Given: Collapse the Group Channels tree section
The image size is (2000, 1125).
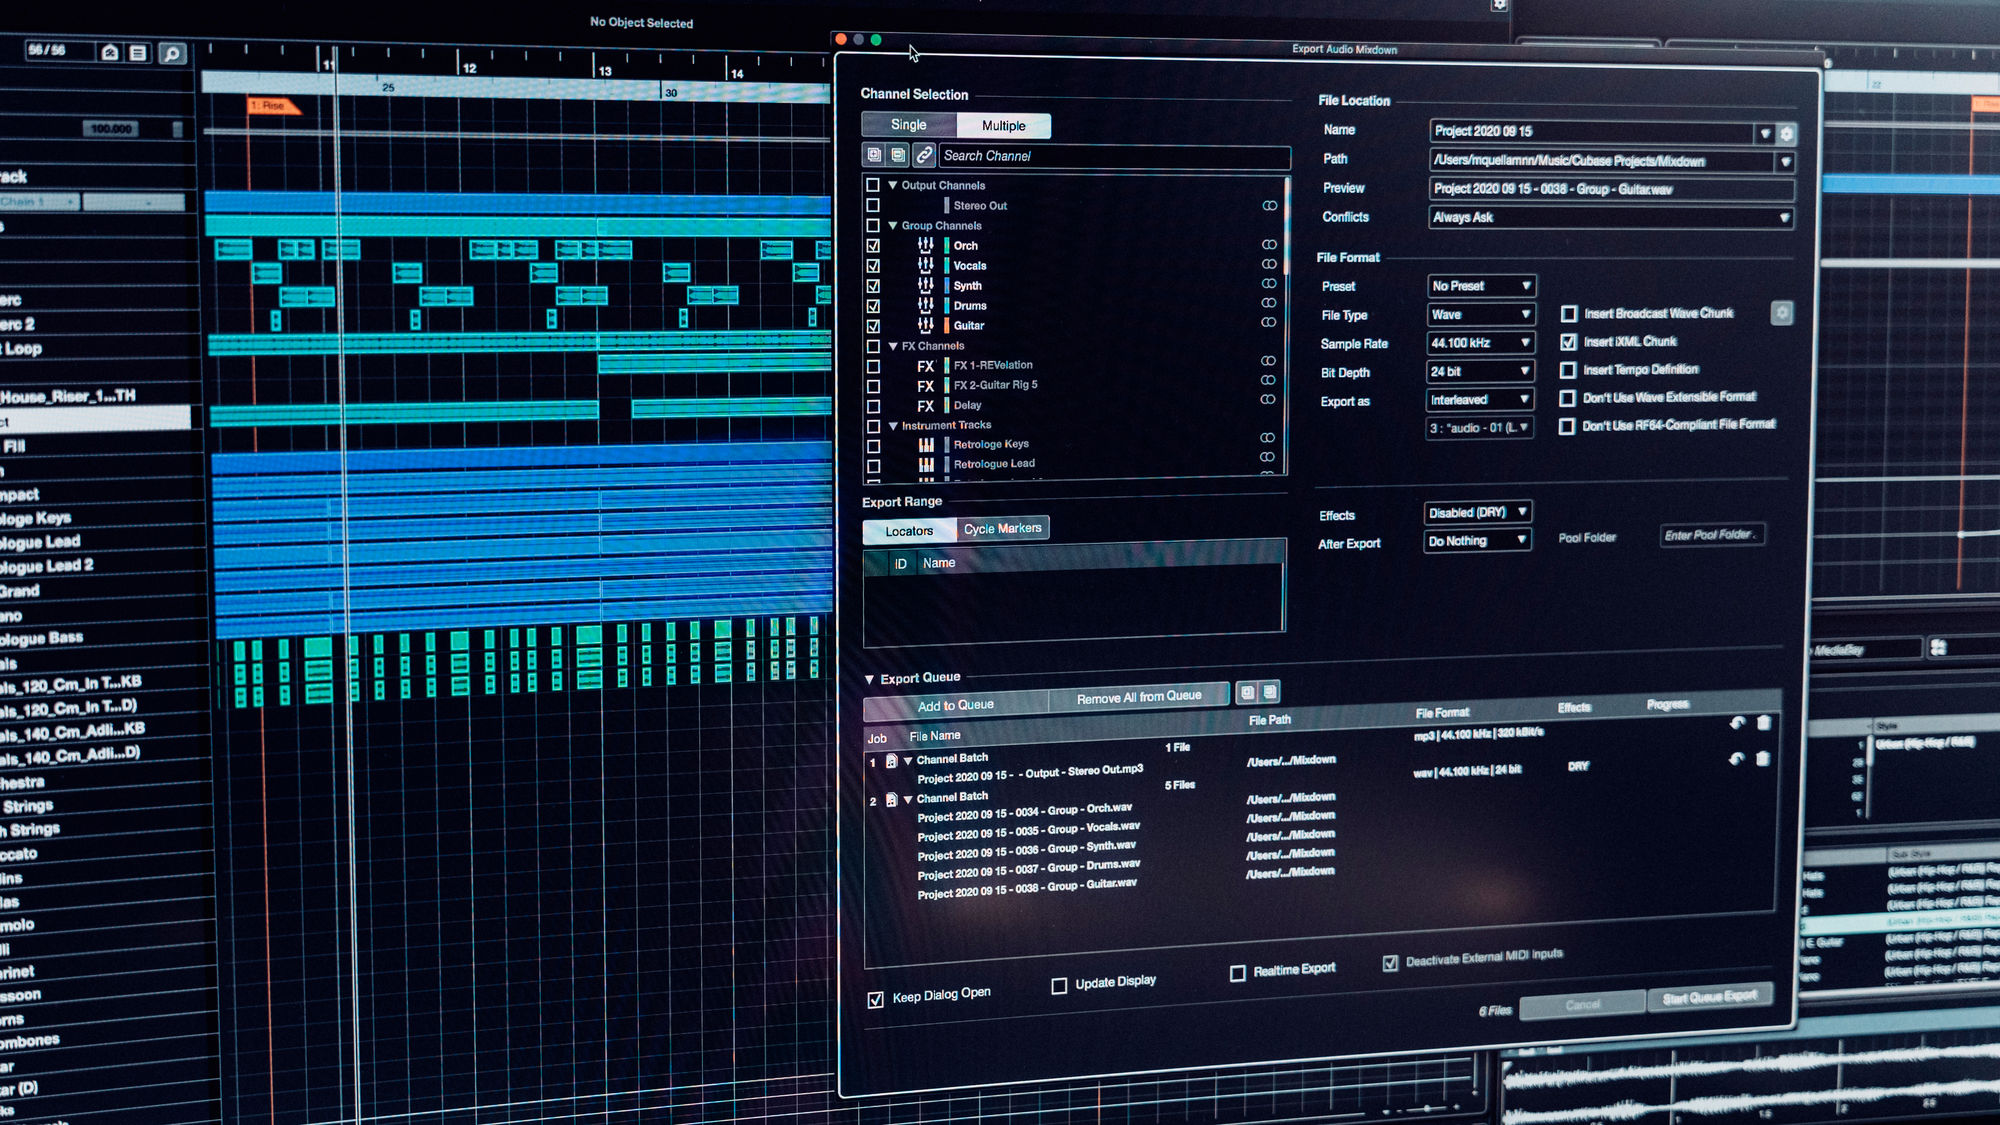Looking at the screenshot, I should click(893, 226).
